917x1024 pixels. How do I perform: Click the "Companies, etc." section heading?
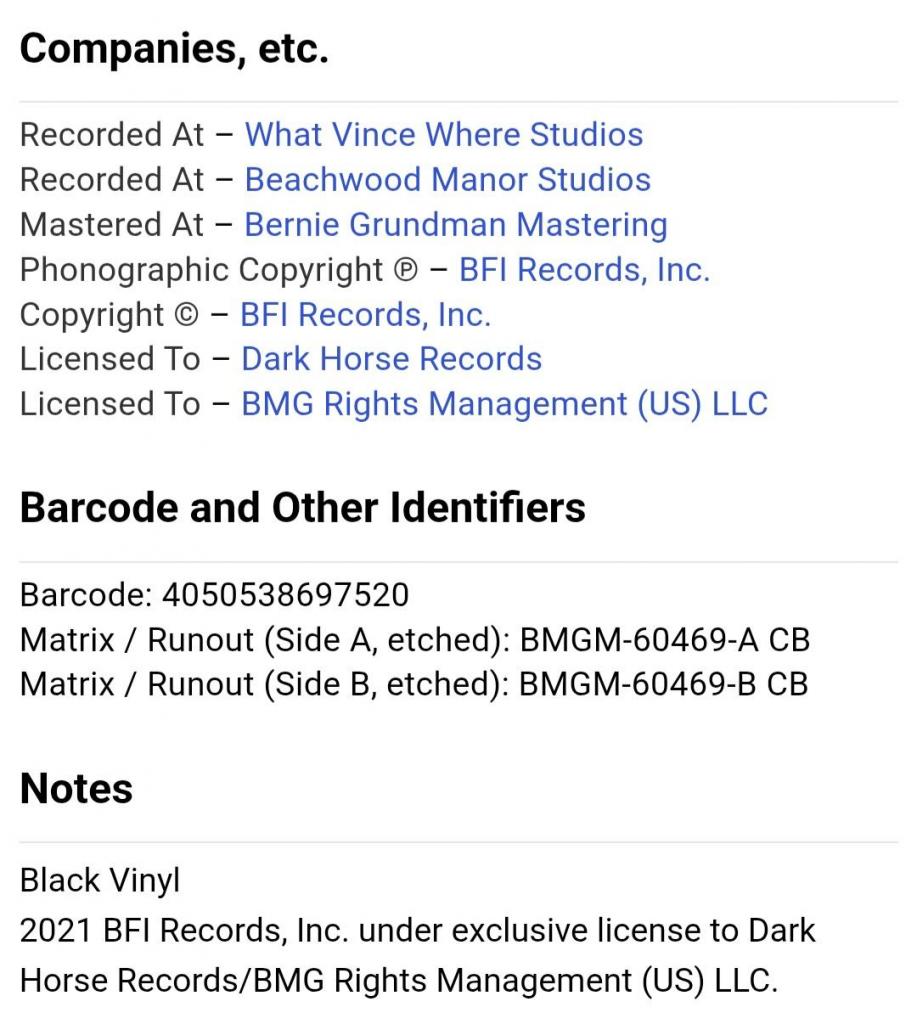tap(174, 48)
